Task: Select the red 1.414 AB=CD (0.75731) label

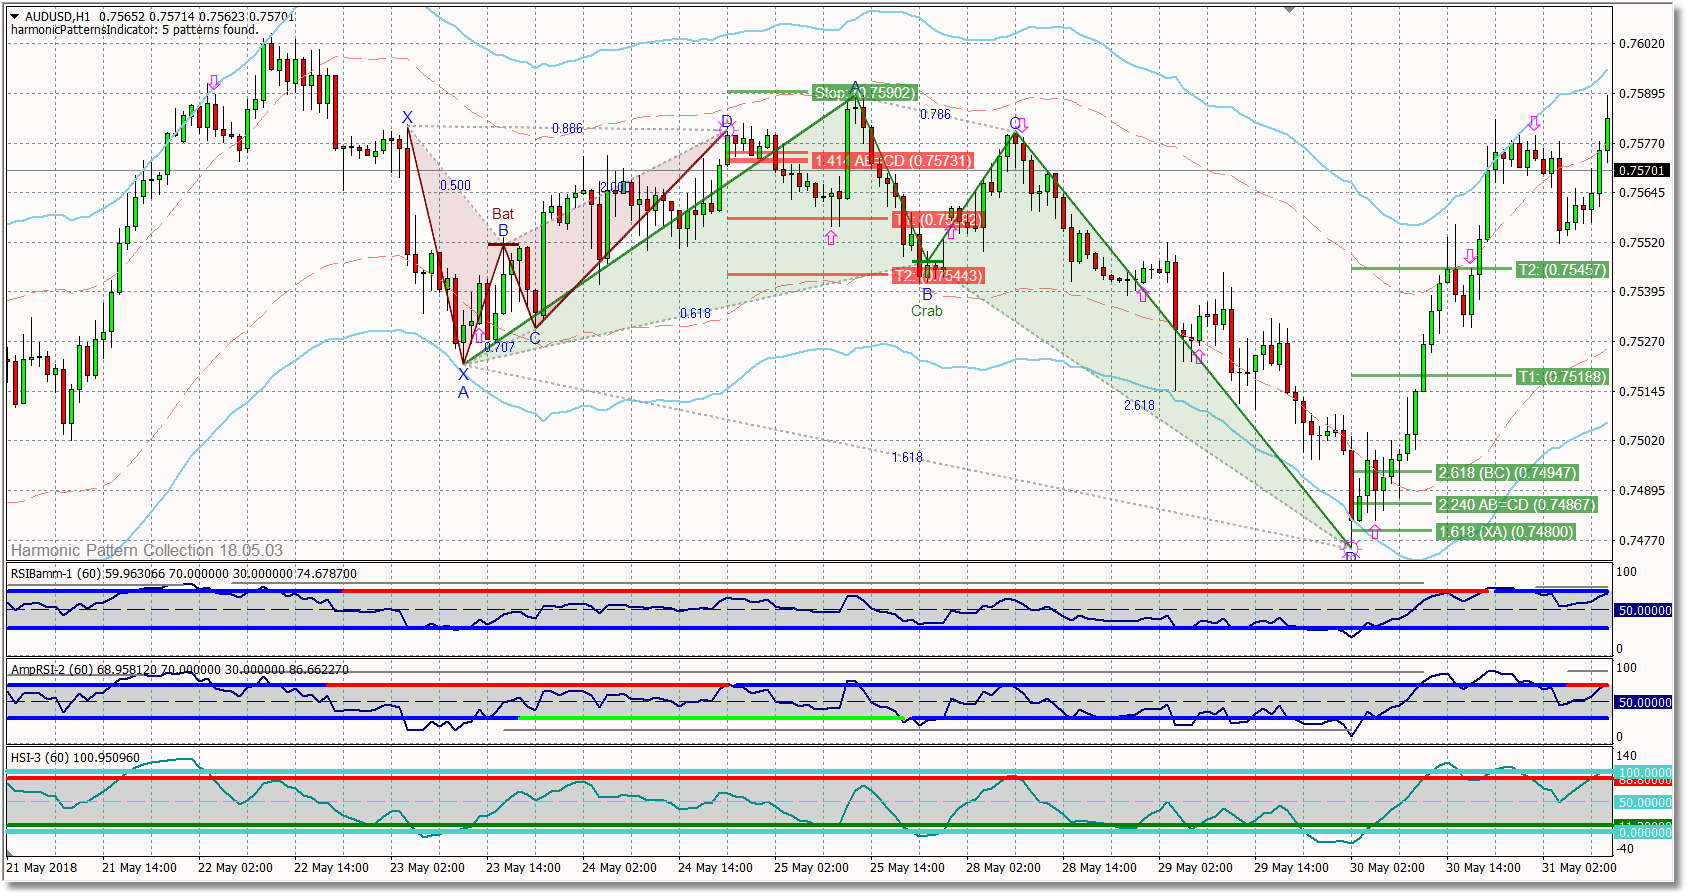Action: click(892, 161)
